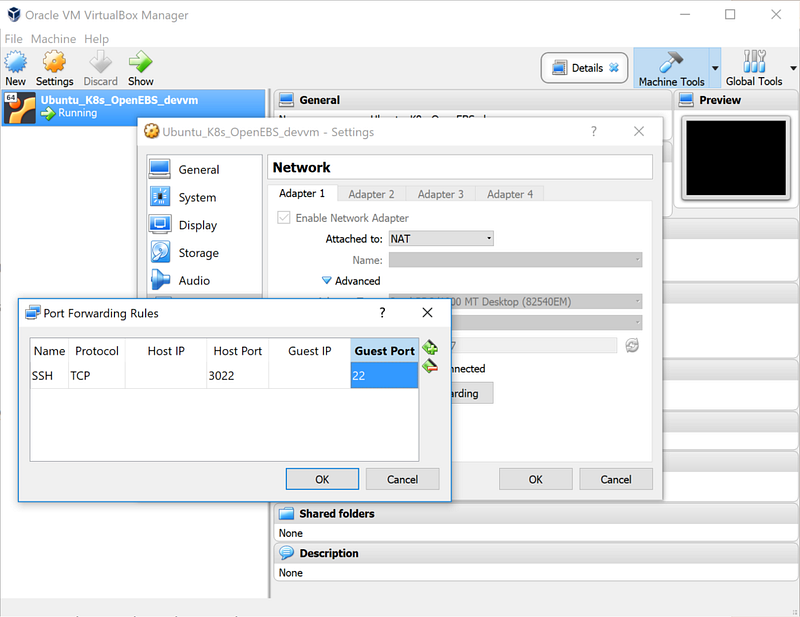Switch to Adapter 4 tab
The height and width of the screenshot is (617, 800).
pos(510,194)
